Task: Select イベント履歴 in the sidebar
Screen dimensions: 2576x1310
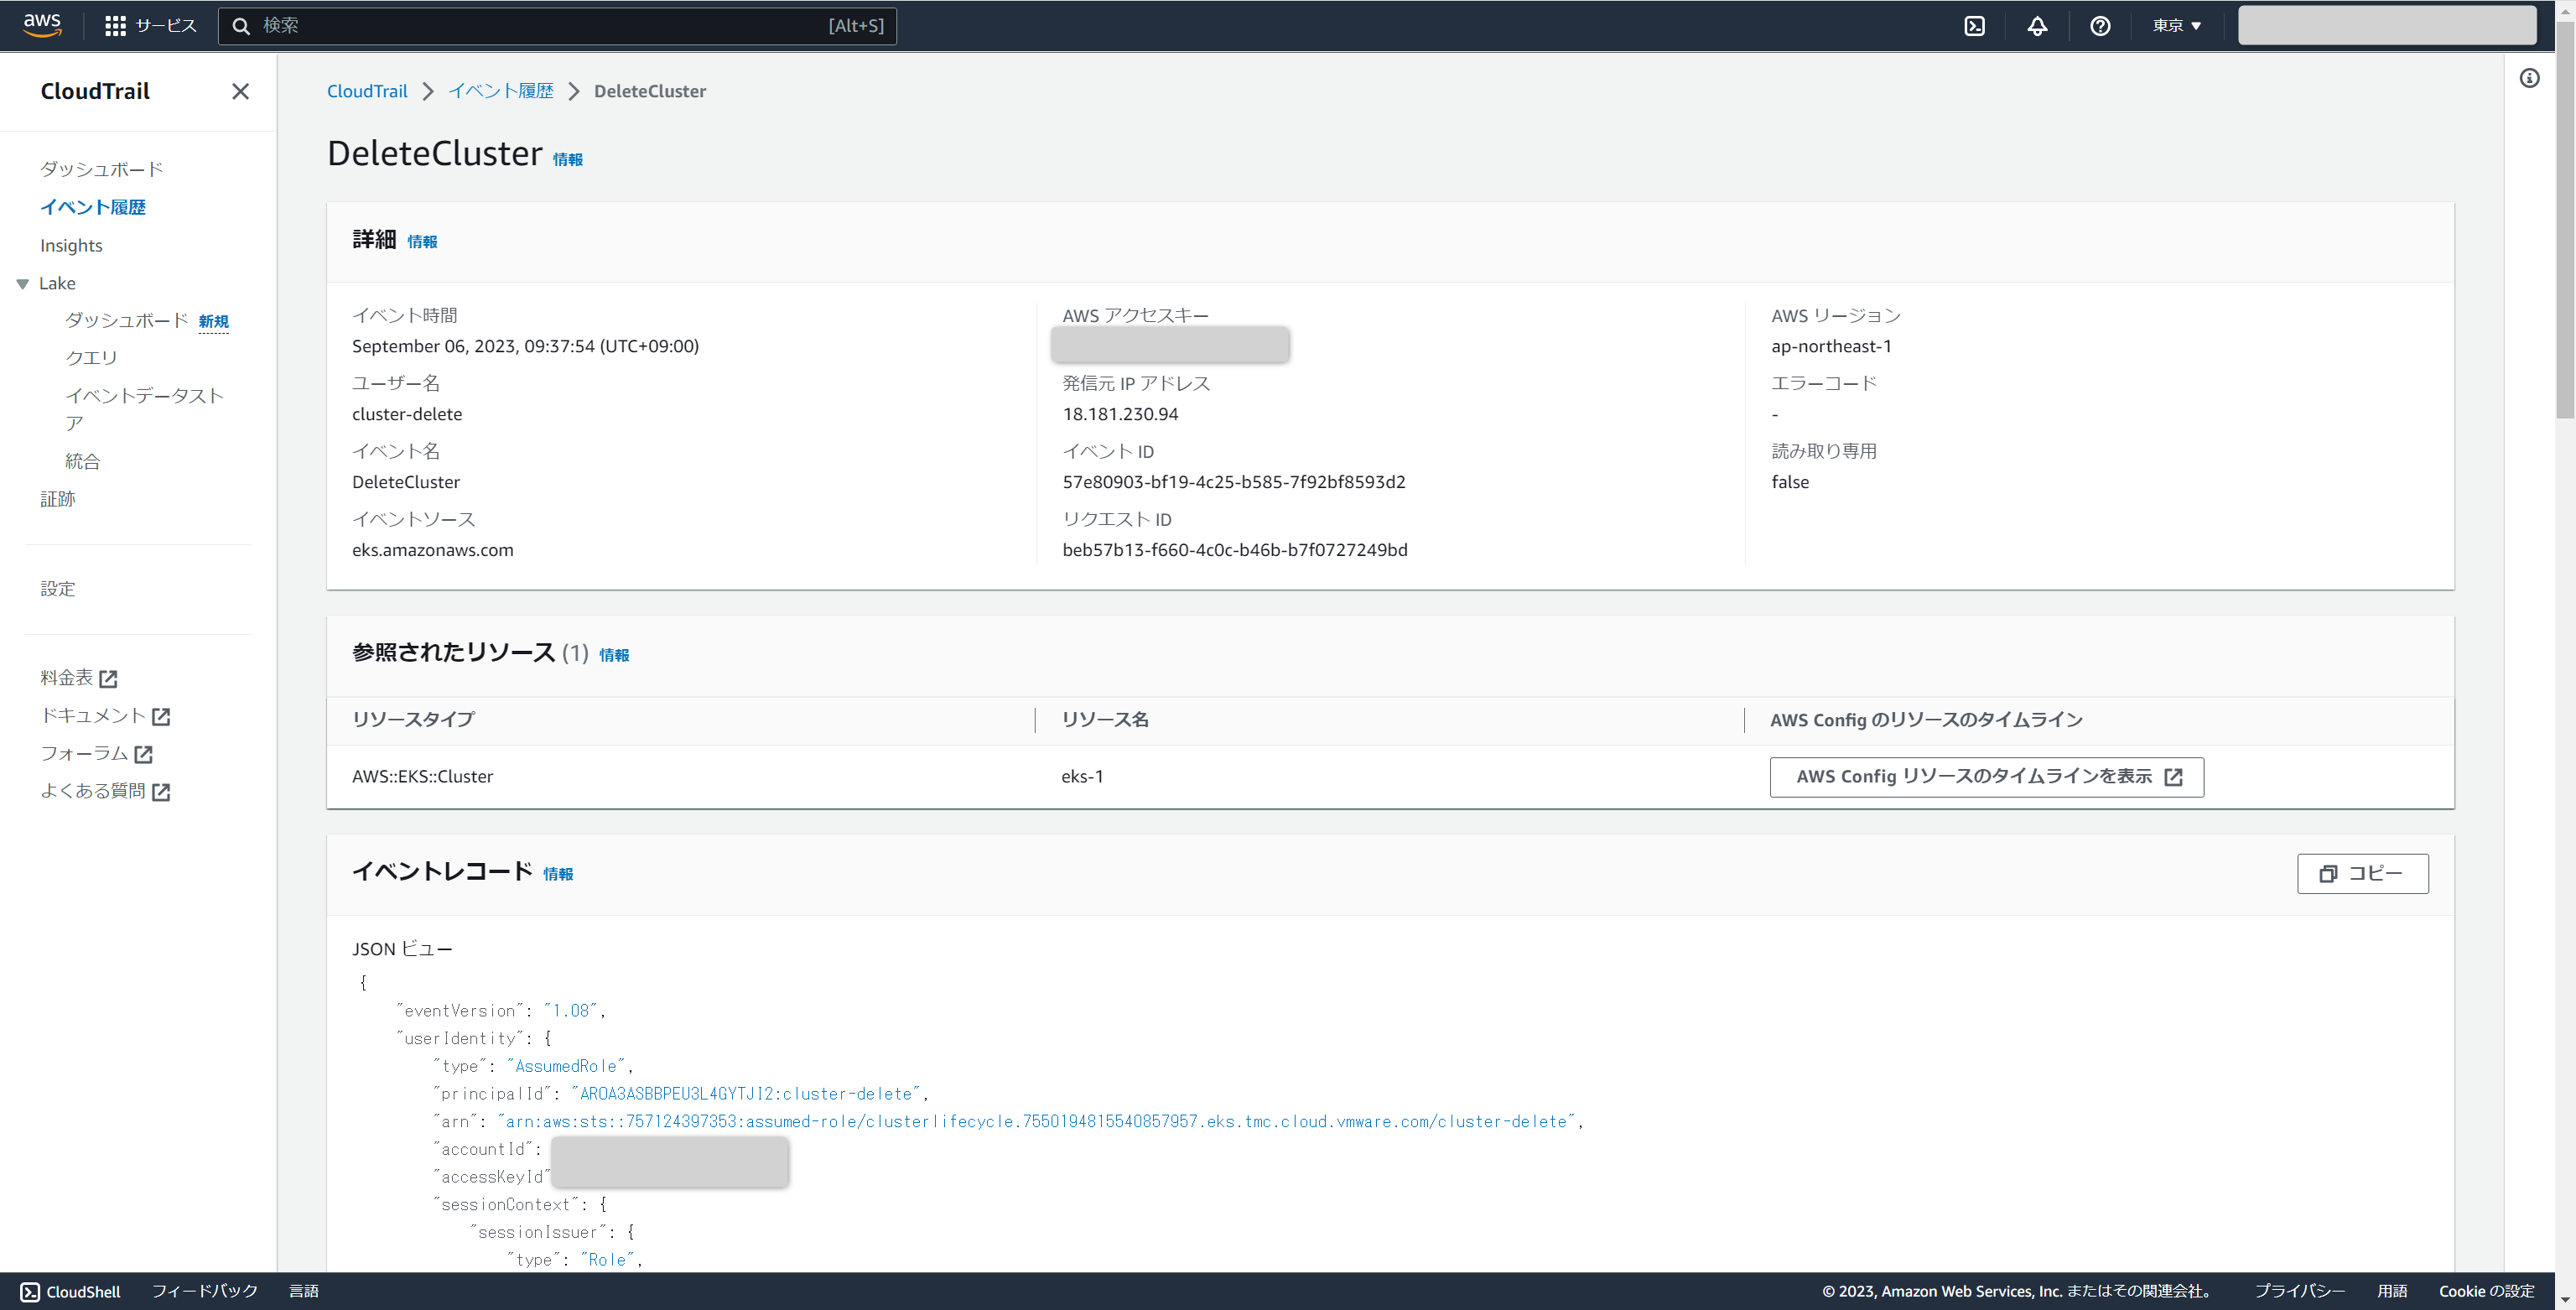Action: (93, 207)
